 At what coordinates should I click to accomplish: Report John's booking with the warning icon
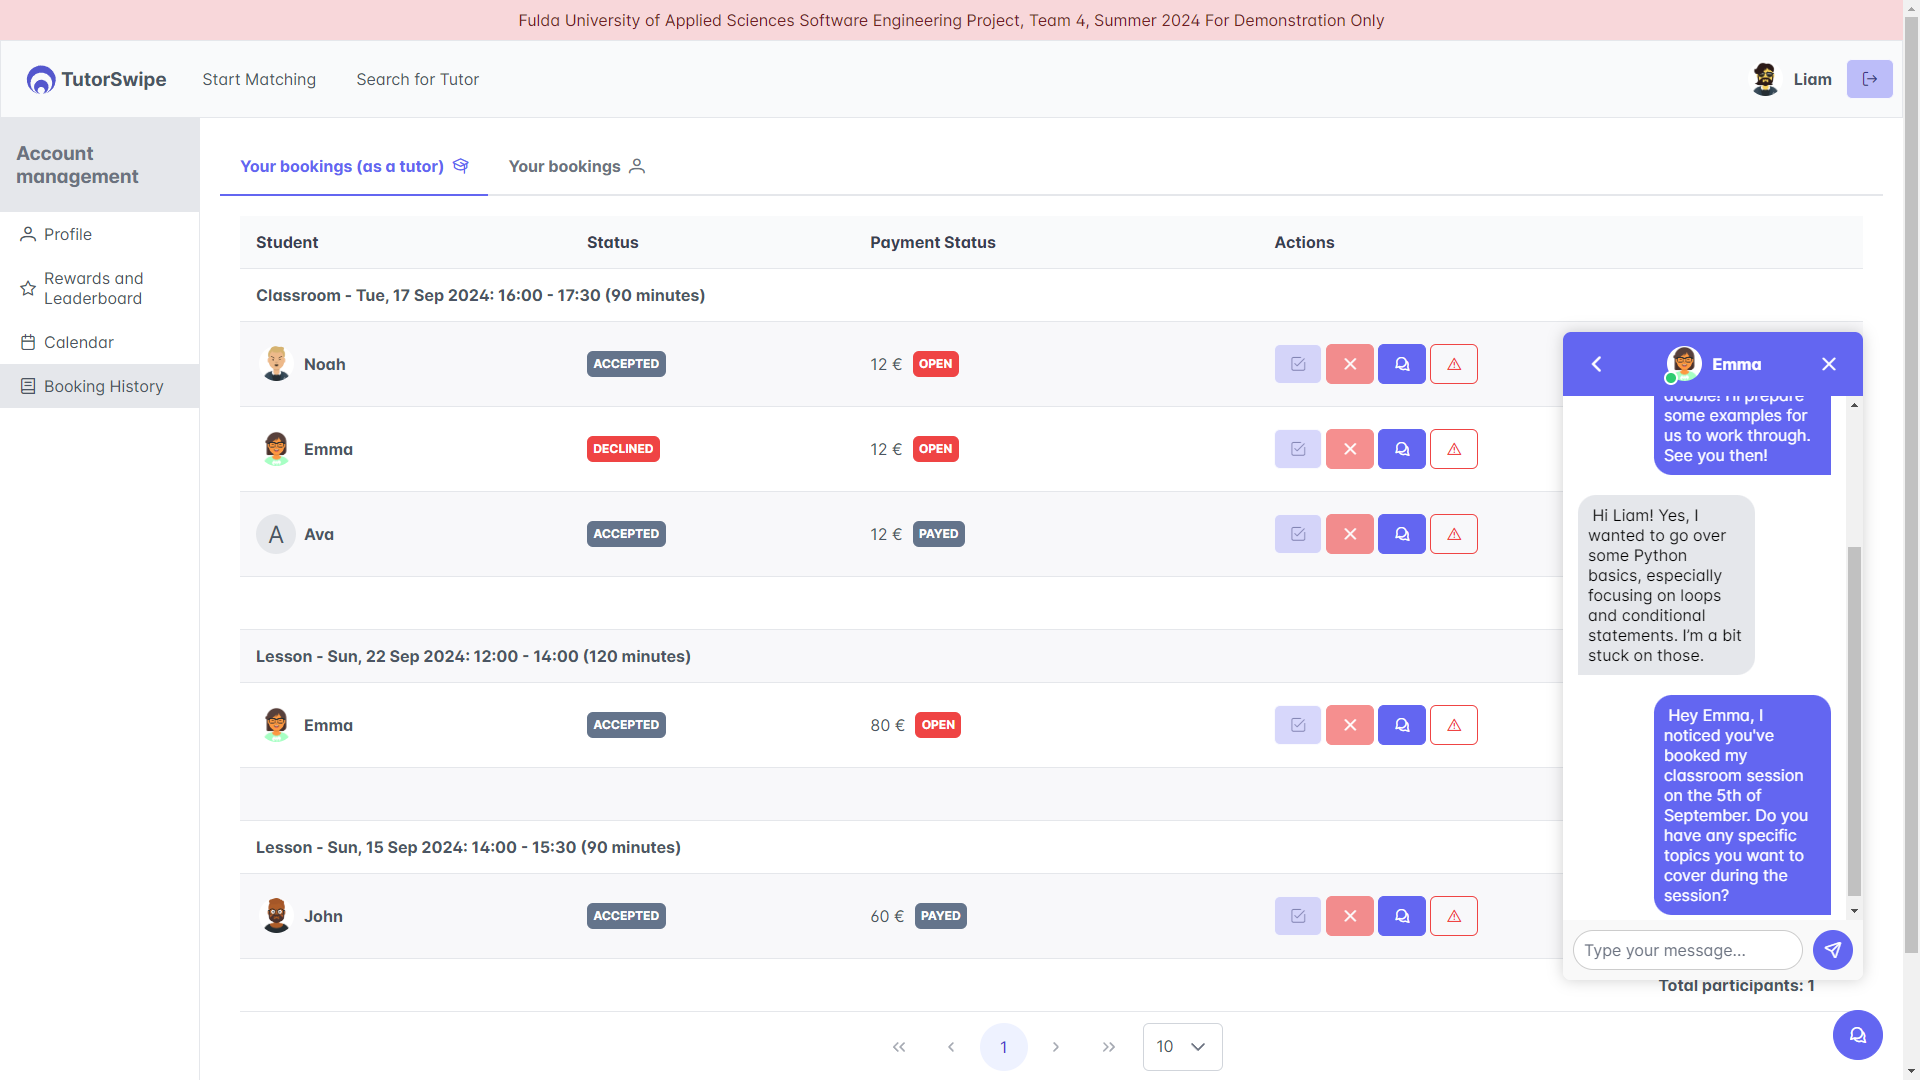[1453, 916]
